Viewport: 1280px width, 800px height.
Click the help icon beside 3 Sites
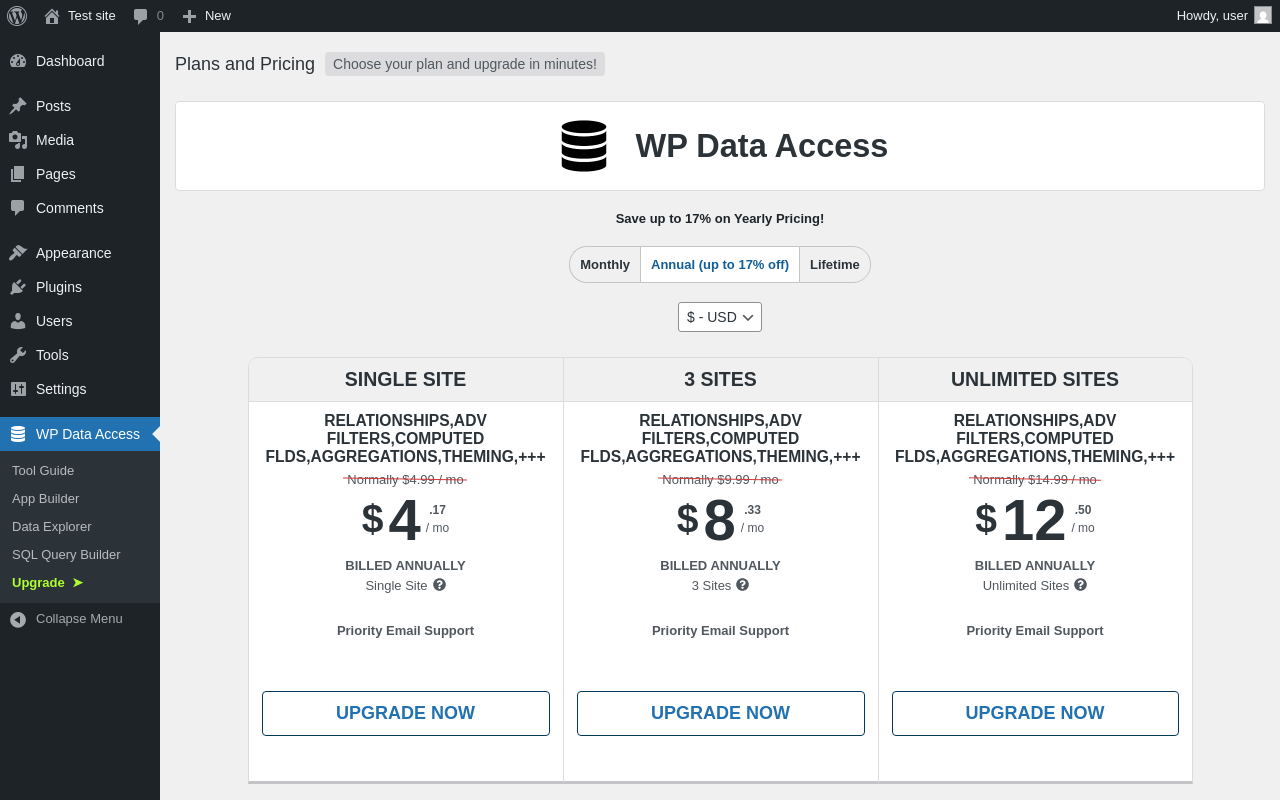tap(743, 585)
